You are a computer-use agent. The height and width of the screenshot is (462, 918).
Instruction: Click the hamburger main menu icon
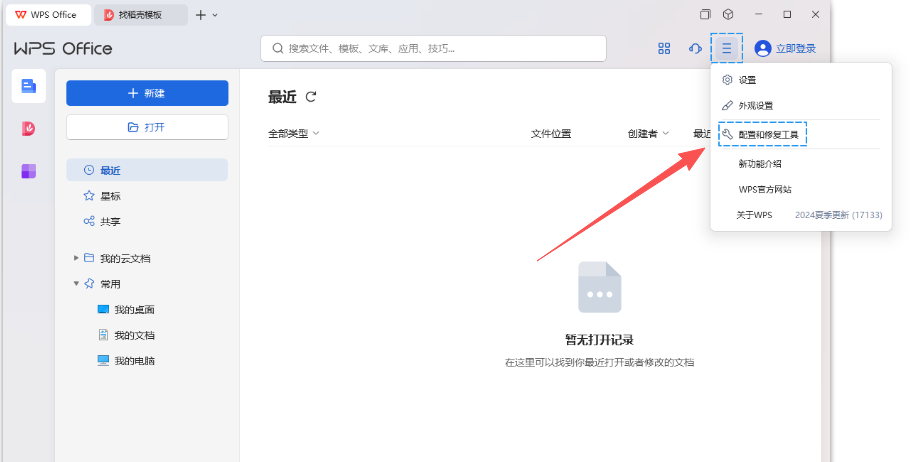click(727, 49)
